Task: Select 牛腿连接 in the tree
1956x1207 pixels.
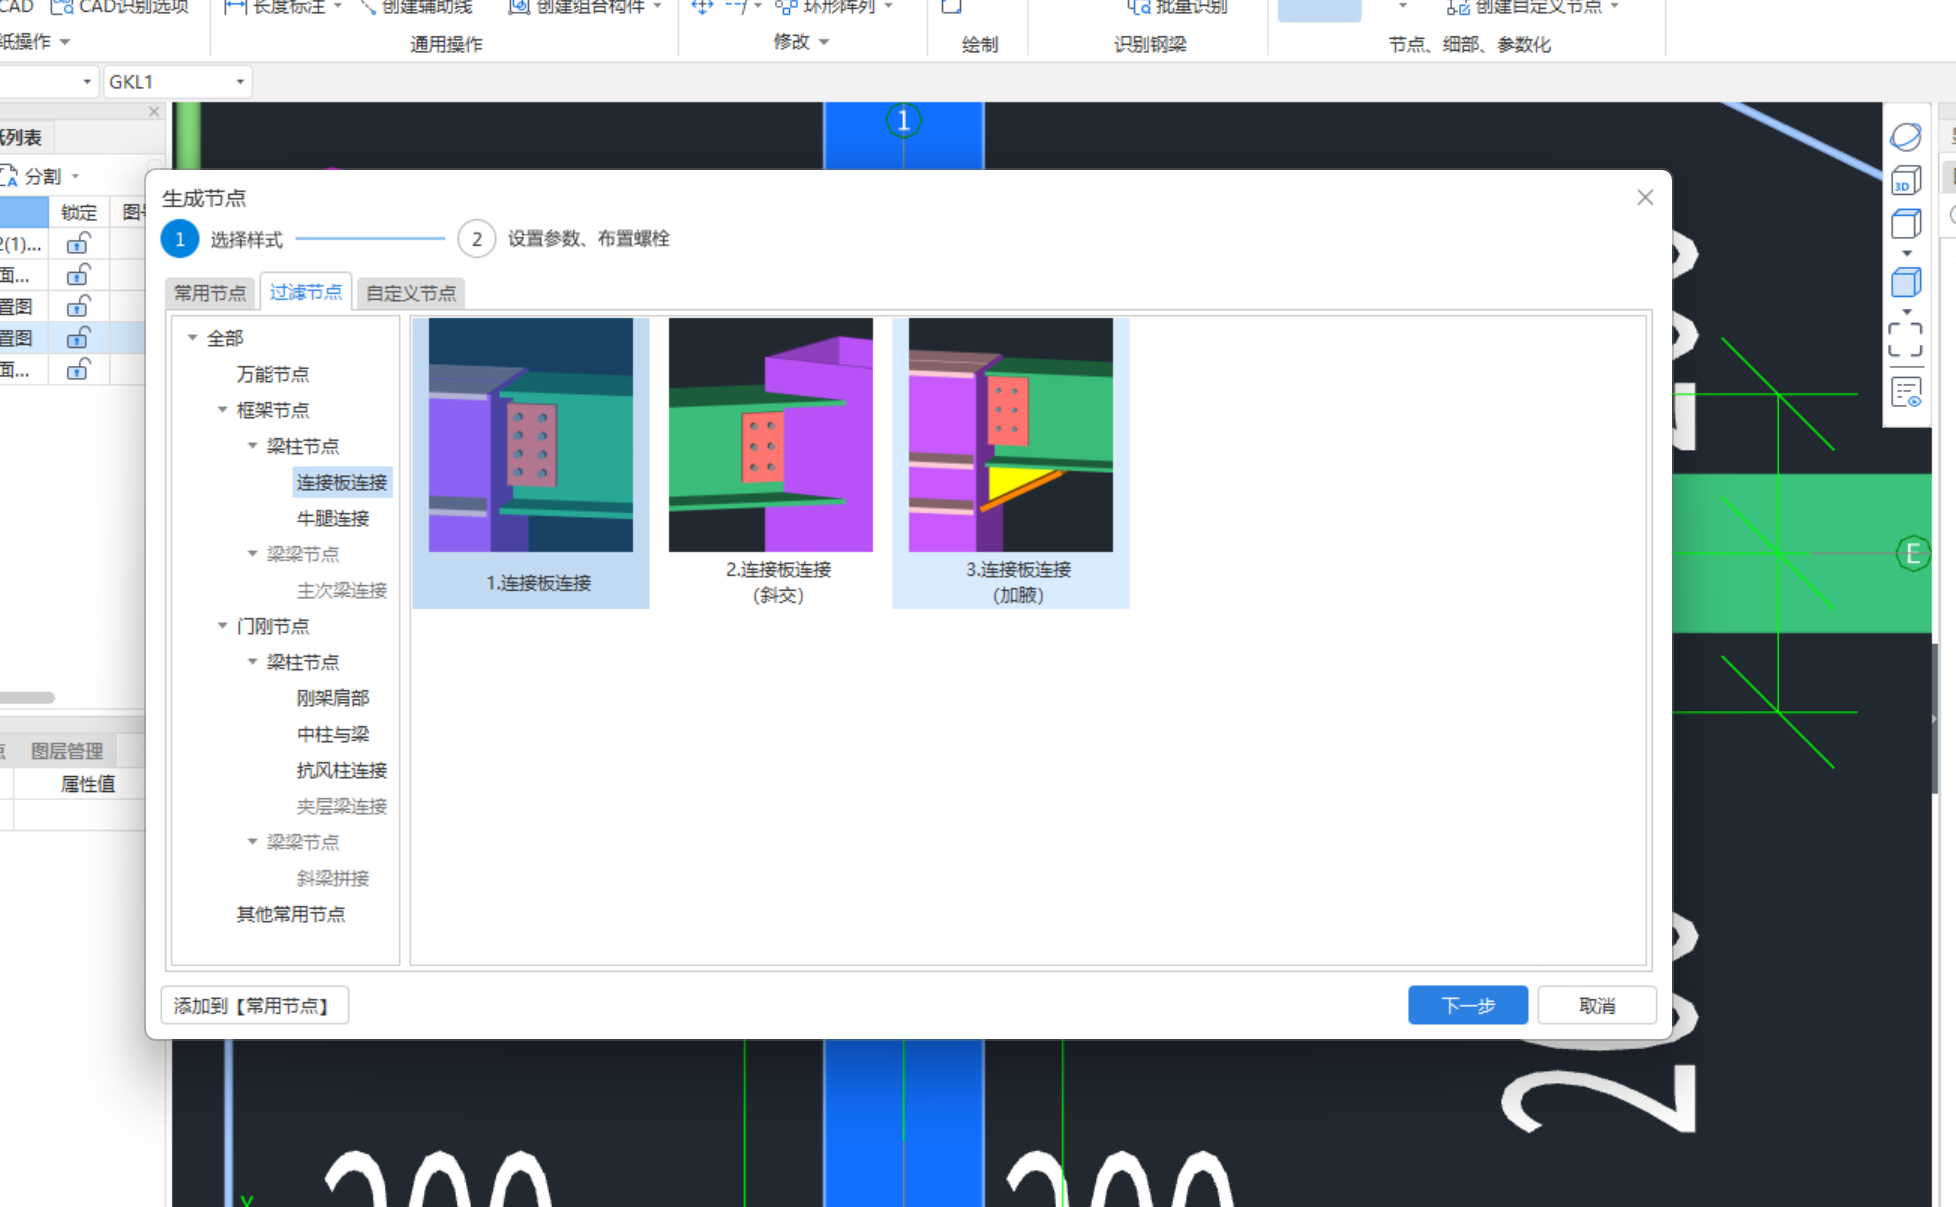Action: [333, 518]
